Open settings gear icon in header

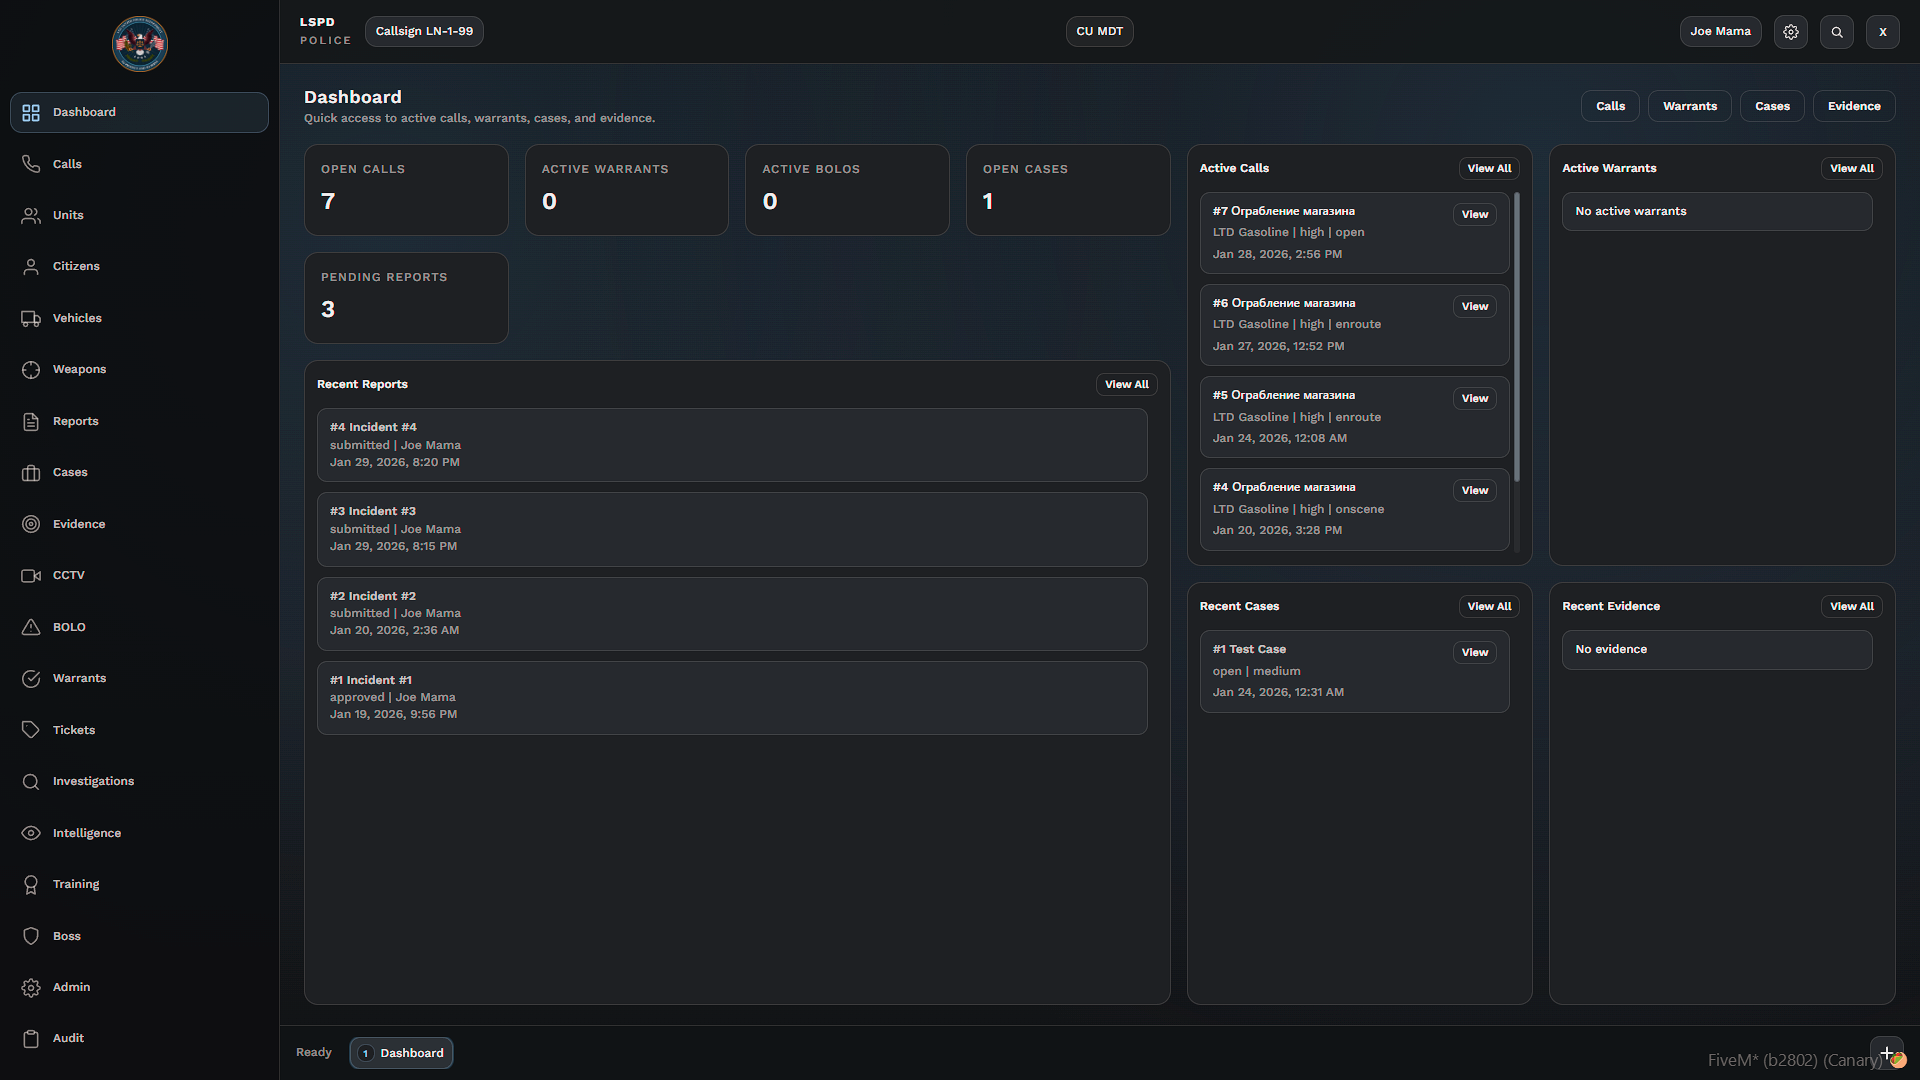1790,32
